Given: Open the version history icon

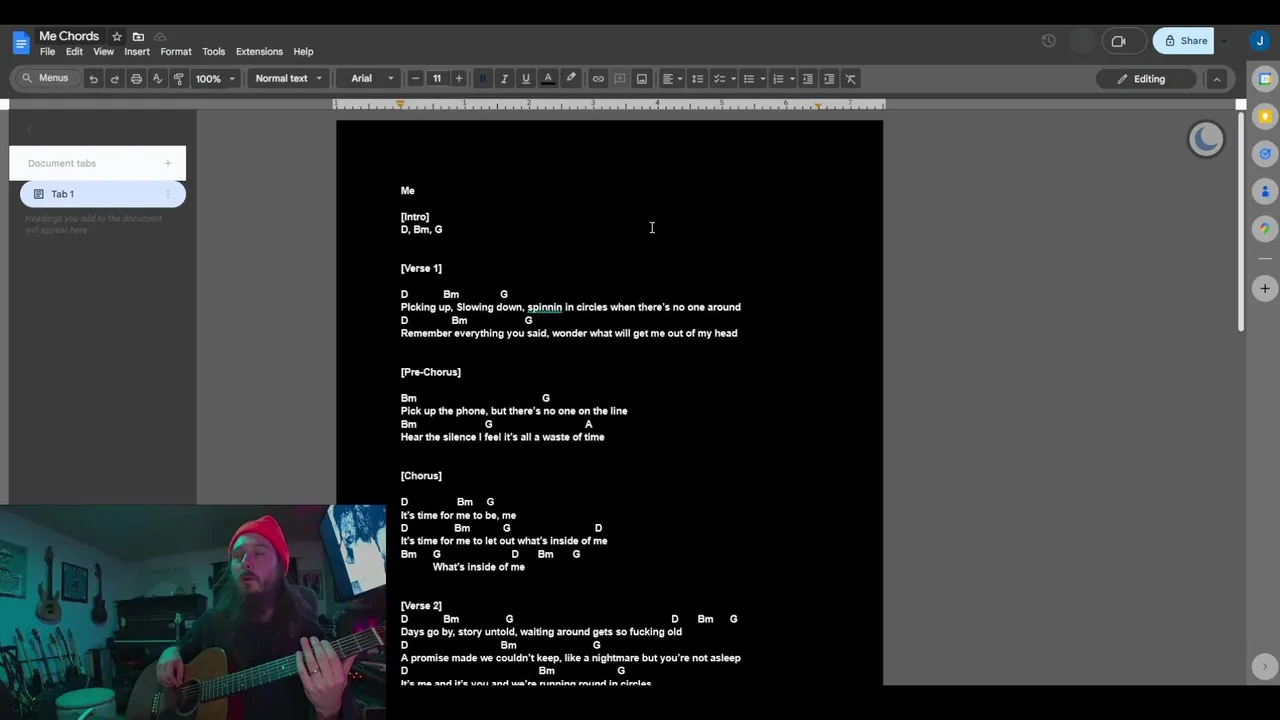Looking at the screenshot, I should tap(1048, 41).
